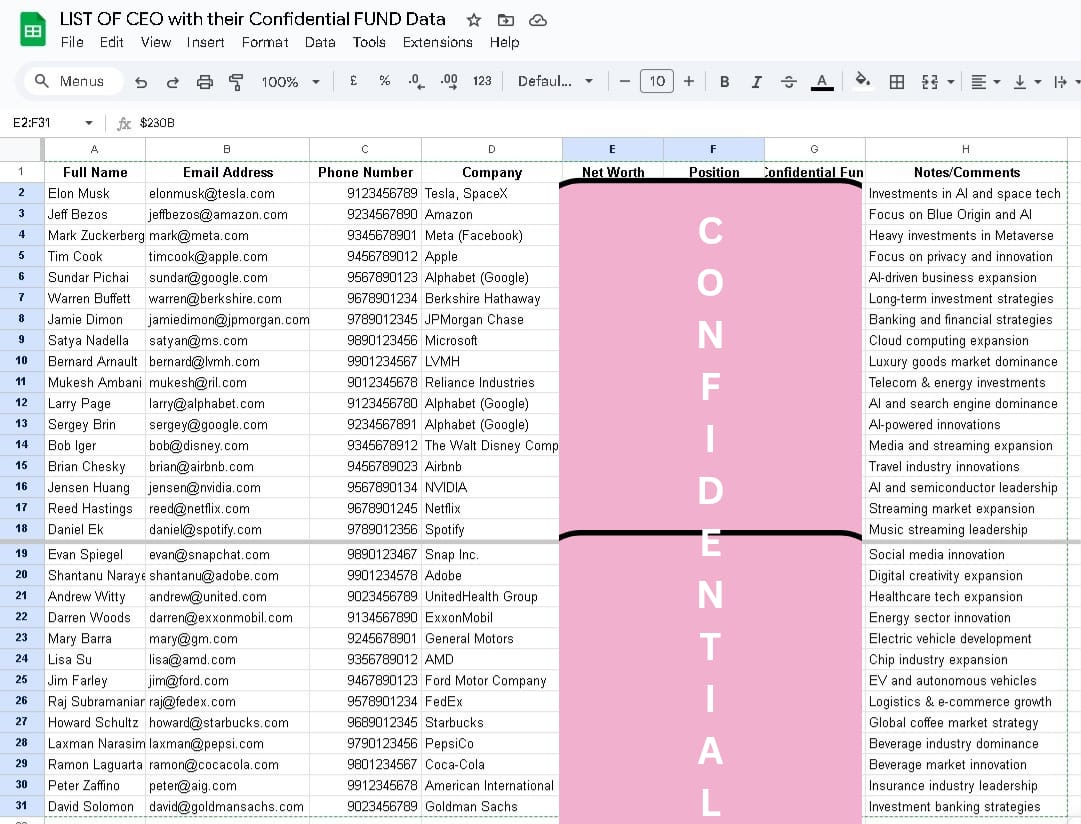Image resolution: width=1081 pixels, height=824 pixels.
Task: Undo the last action
Action: (141, 82)
